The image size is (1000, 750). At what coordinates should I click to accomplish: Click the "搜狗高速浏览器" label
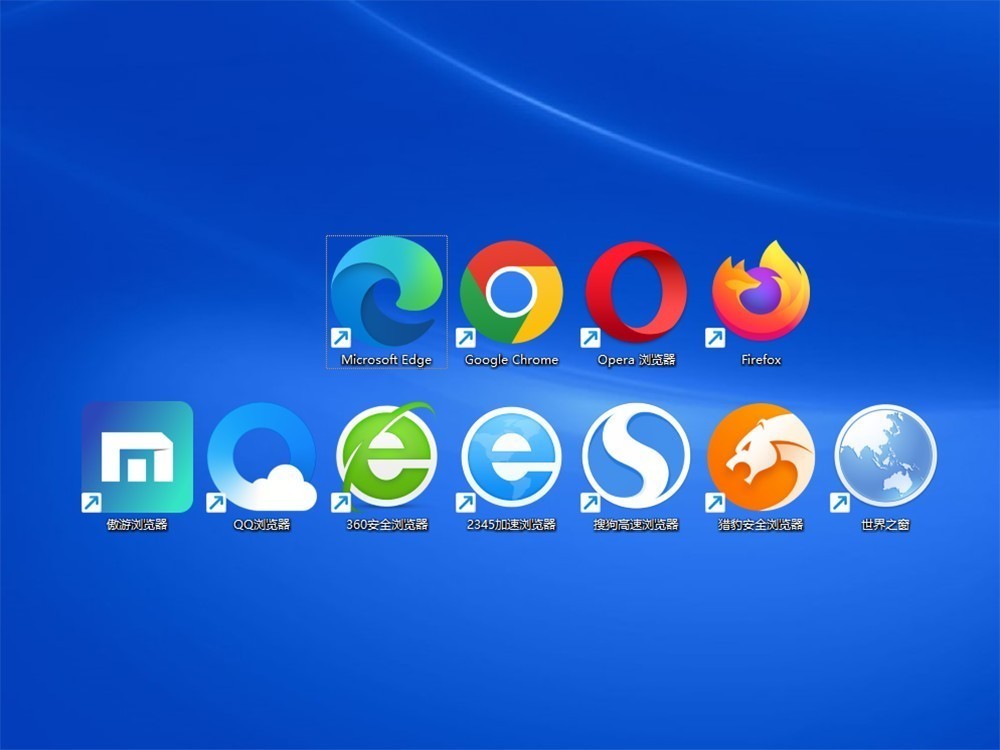pyautogui.click(x=636, y=524)
